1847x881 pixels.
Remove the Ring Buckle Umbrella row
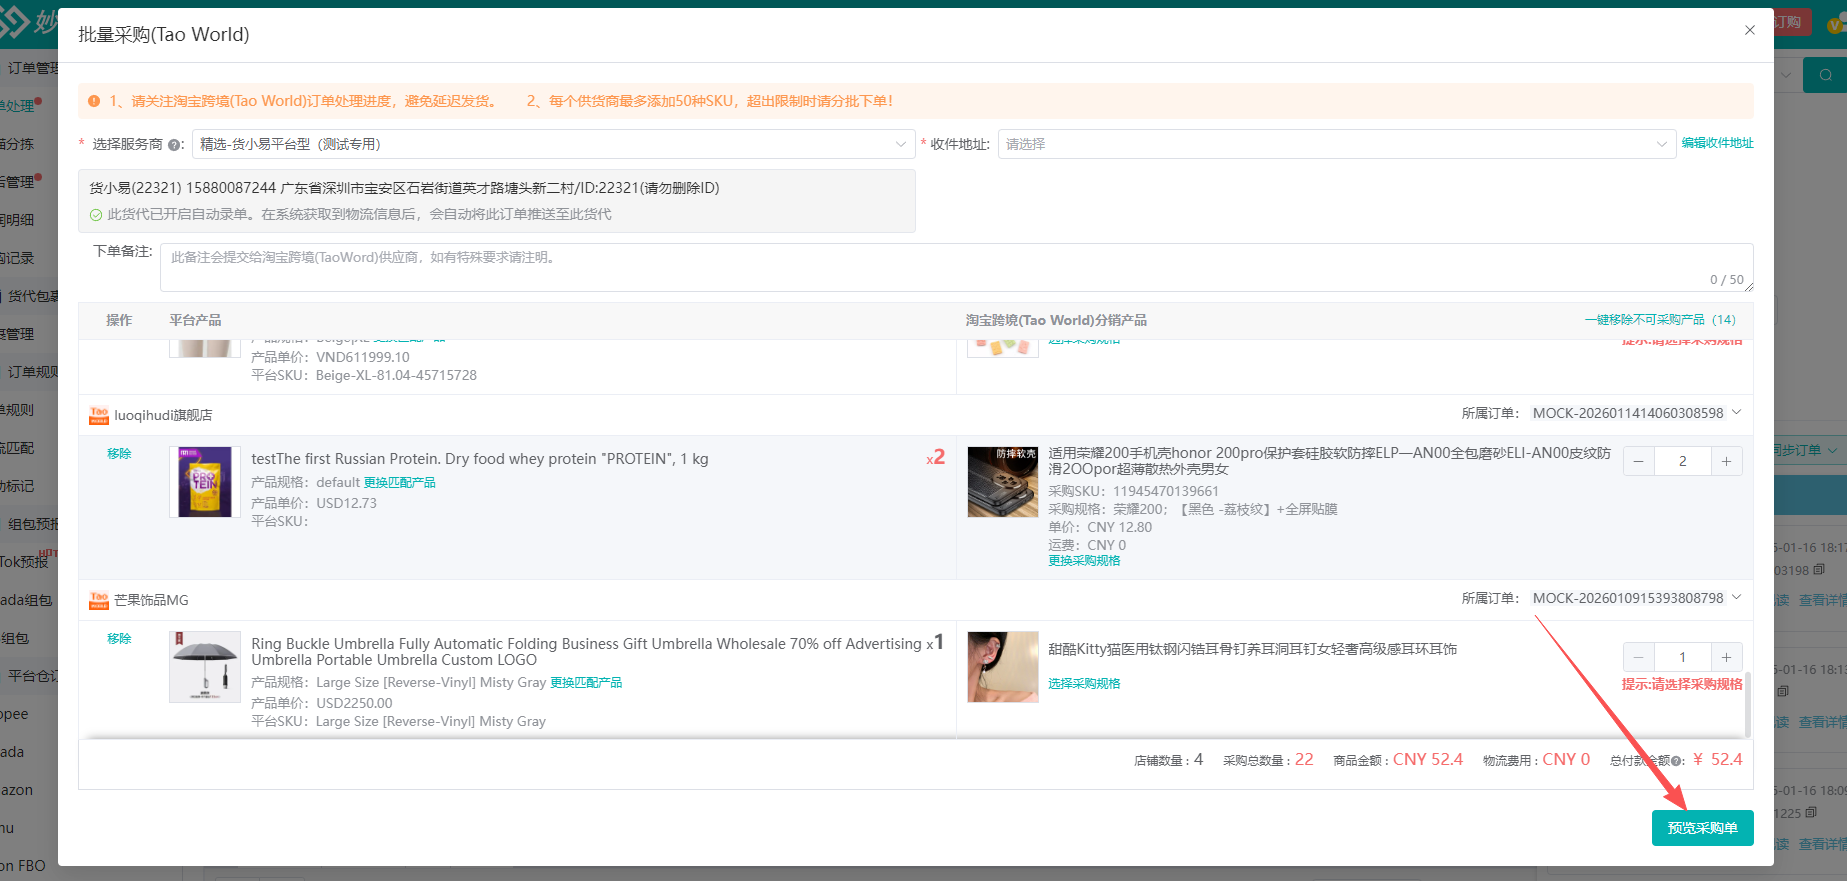119,639
